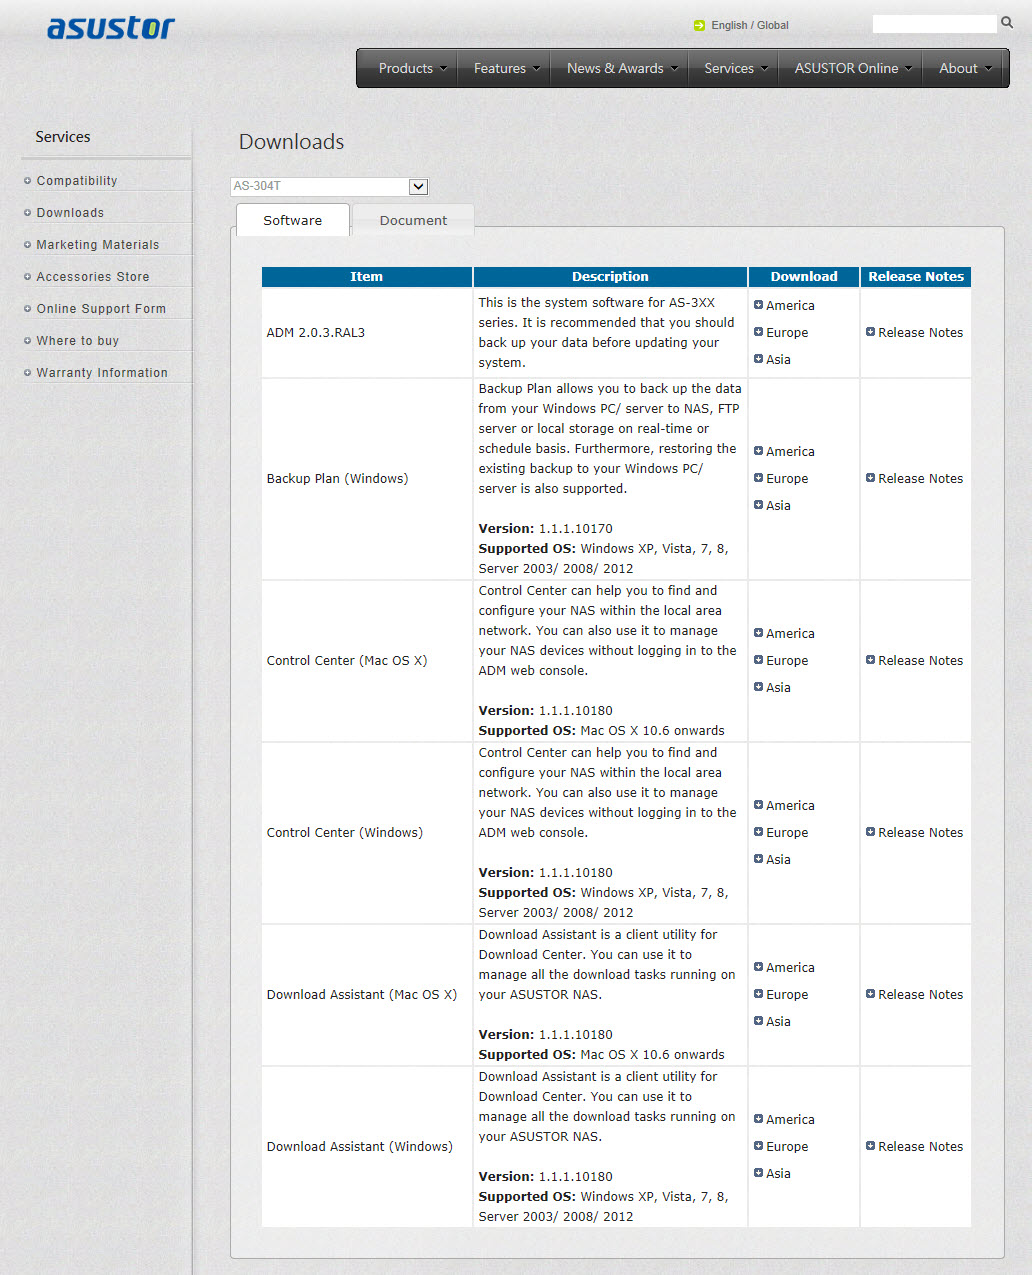Viewport: 1032px width, 1275px height.
Task: Click the ASUSTOR logo
Action: tap(111, 28)
